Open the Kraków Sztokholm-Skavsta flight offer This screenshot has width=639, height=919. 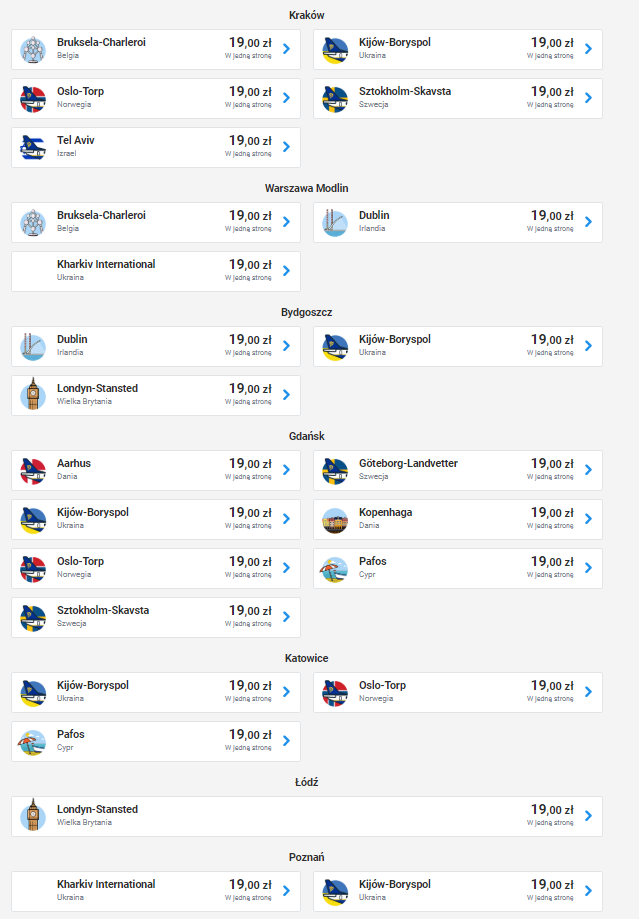pos(458,98)
